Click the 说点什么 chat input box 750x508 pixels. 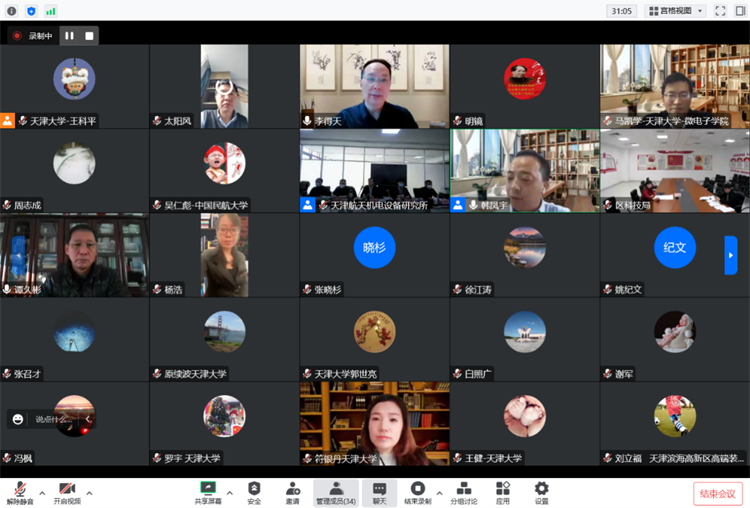pyautogui.click(x=54, y=420)
